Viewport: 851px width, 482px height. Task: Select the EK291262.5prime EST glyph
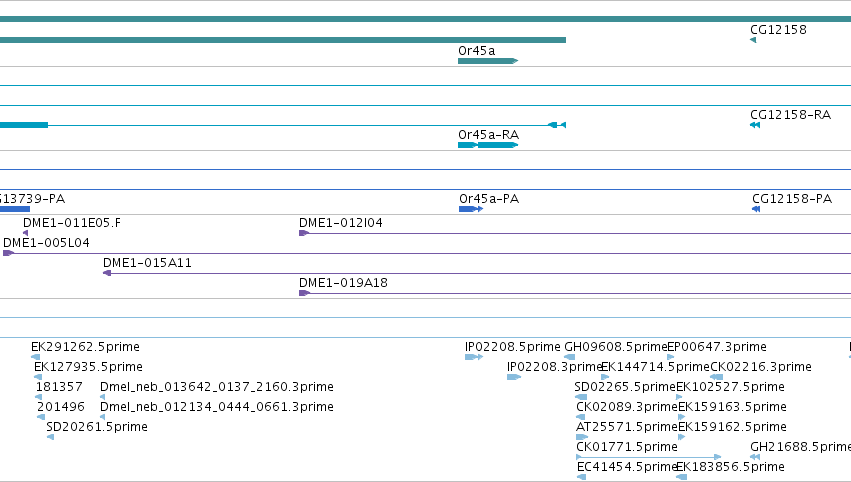point(35,357)
